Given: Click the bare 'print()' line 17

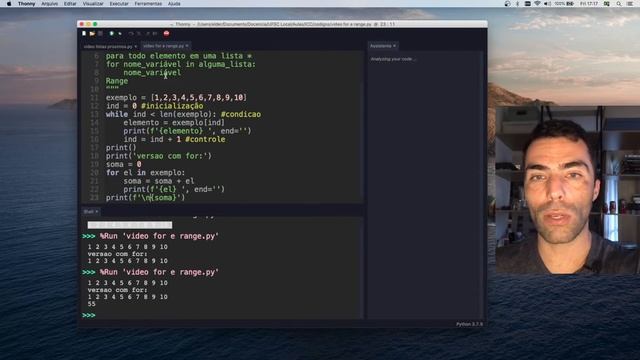Looking at the screenshot, I should pos(121,147).
